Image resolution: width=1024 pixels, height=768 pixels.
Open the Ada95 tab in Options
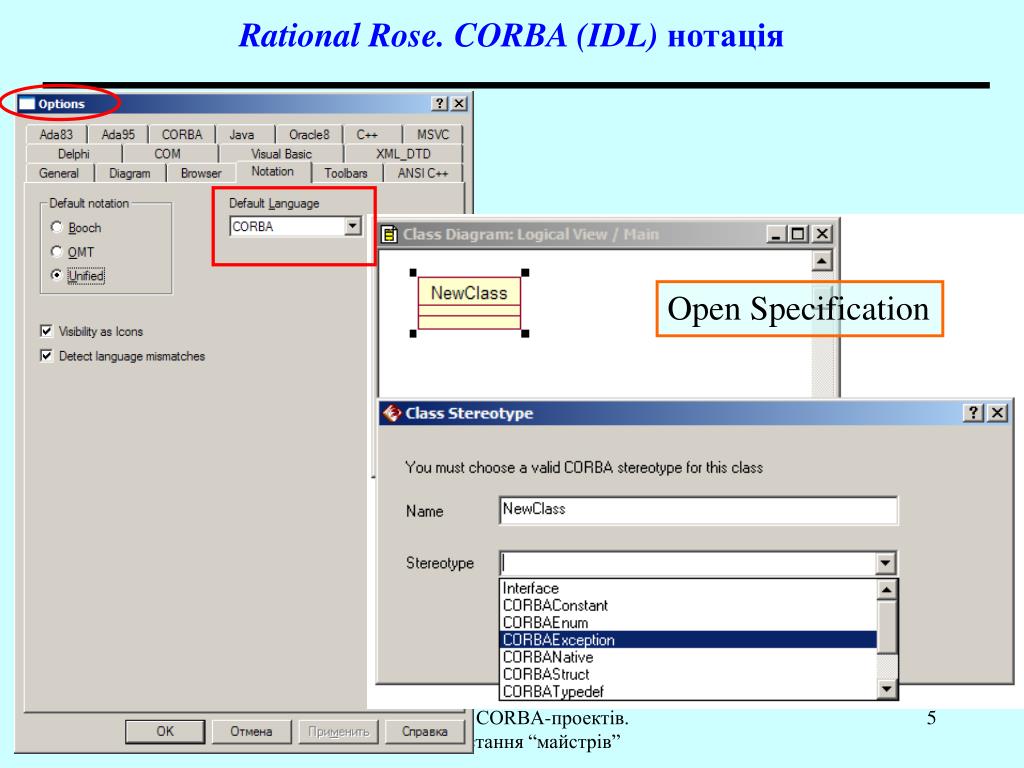(118, 135)
